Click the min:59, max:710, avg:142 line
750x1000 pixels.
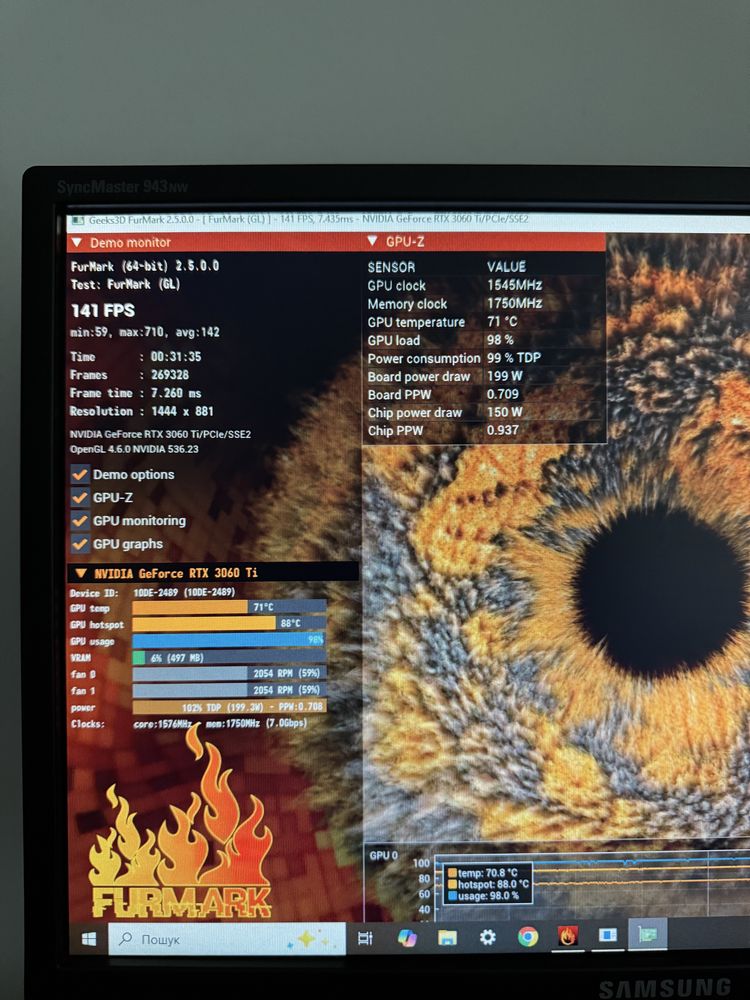click(x=145, y=332)
